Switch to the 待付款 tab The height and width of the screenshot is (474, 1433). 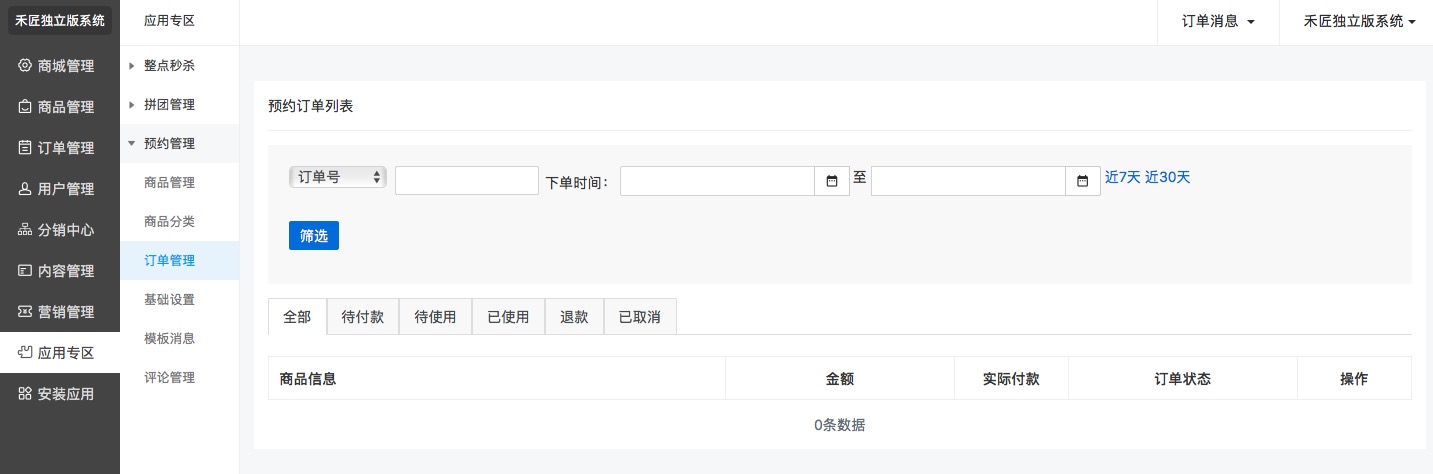[363, 317]
